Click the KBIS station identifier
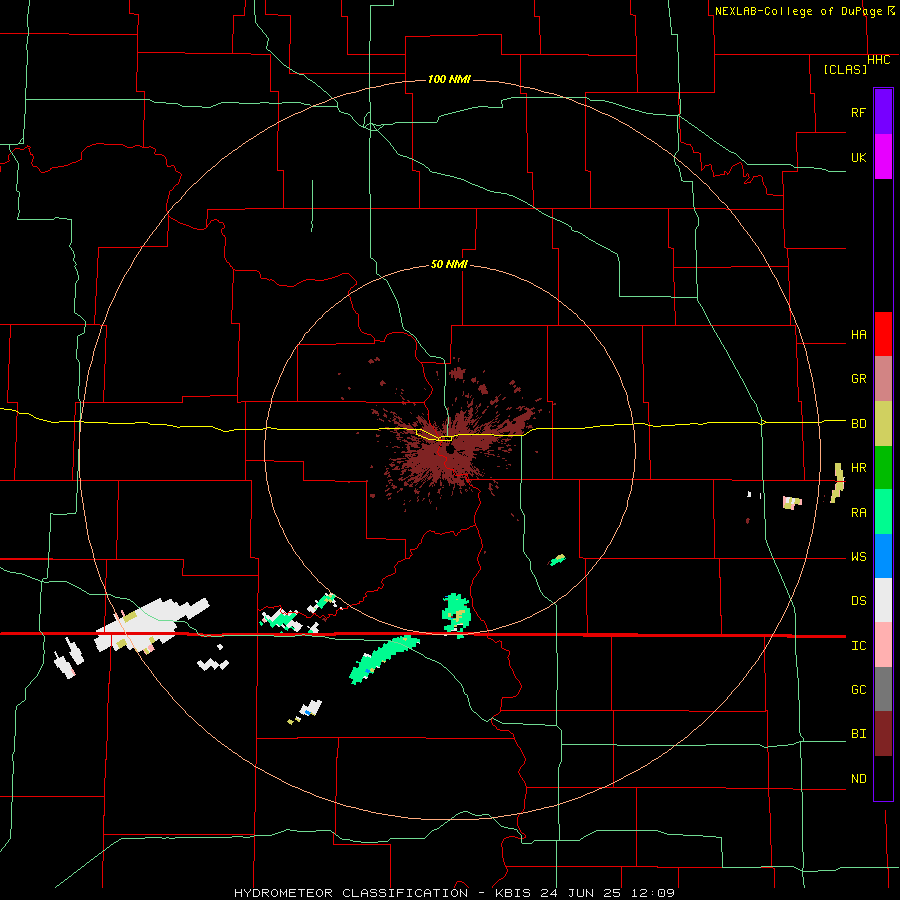The height and width of the screenshot is (900, 900). coord(515,893)
